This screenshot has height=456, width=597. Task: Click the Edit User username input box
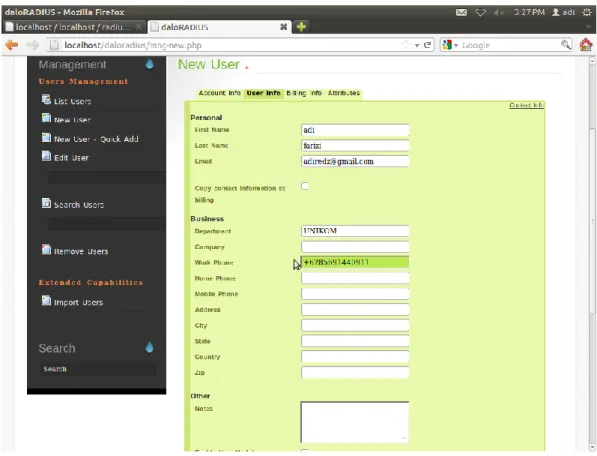click(107, 178)
